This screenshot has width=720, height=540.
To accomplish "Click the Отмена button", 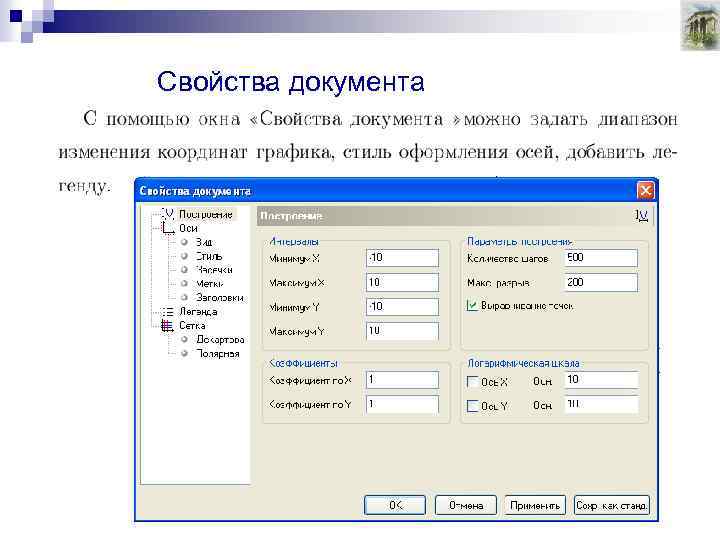I will [x=466, y=506].
